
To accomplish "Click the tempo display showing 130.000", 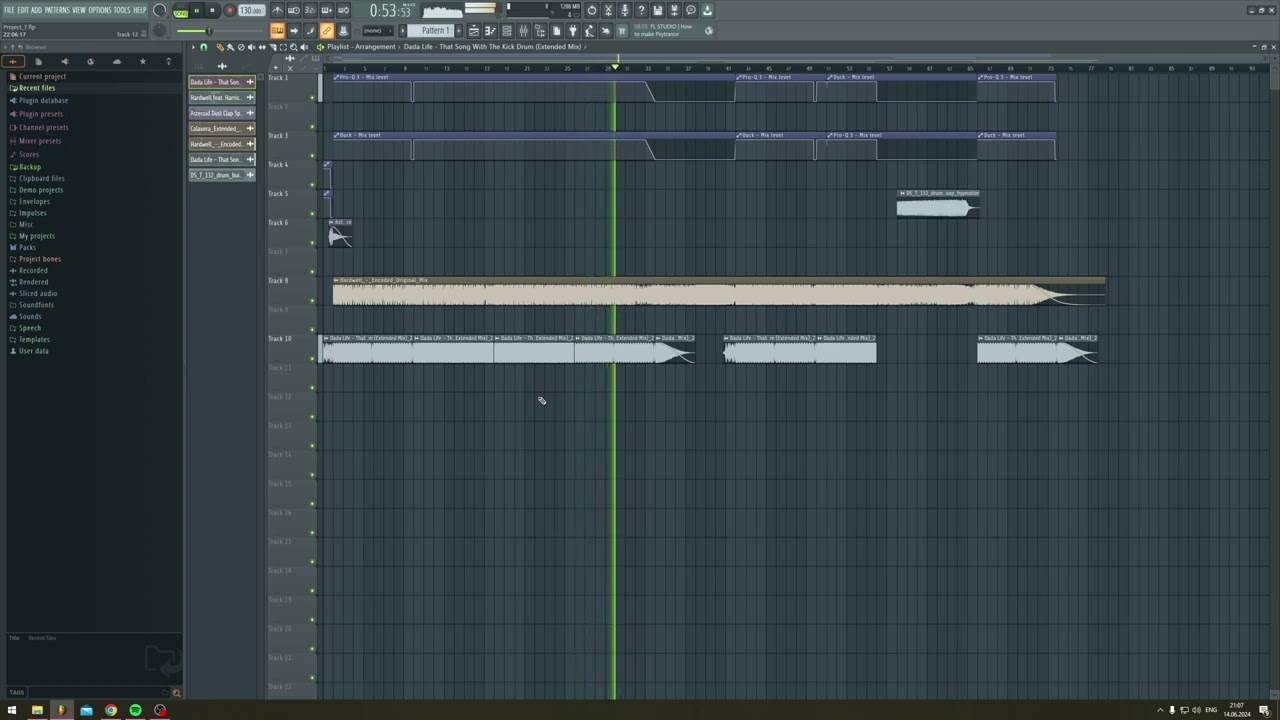I will point(251,10).
